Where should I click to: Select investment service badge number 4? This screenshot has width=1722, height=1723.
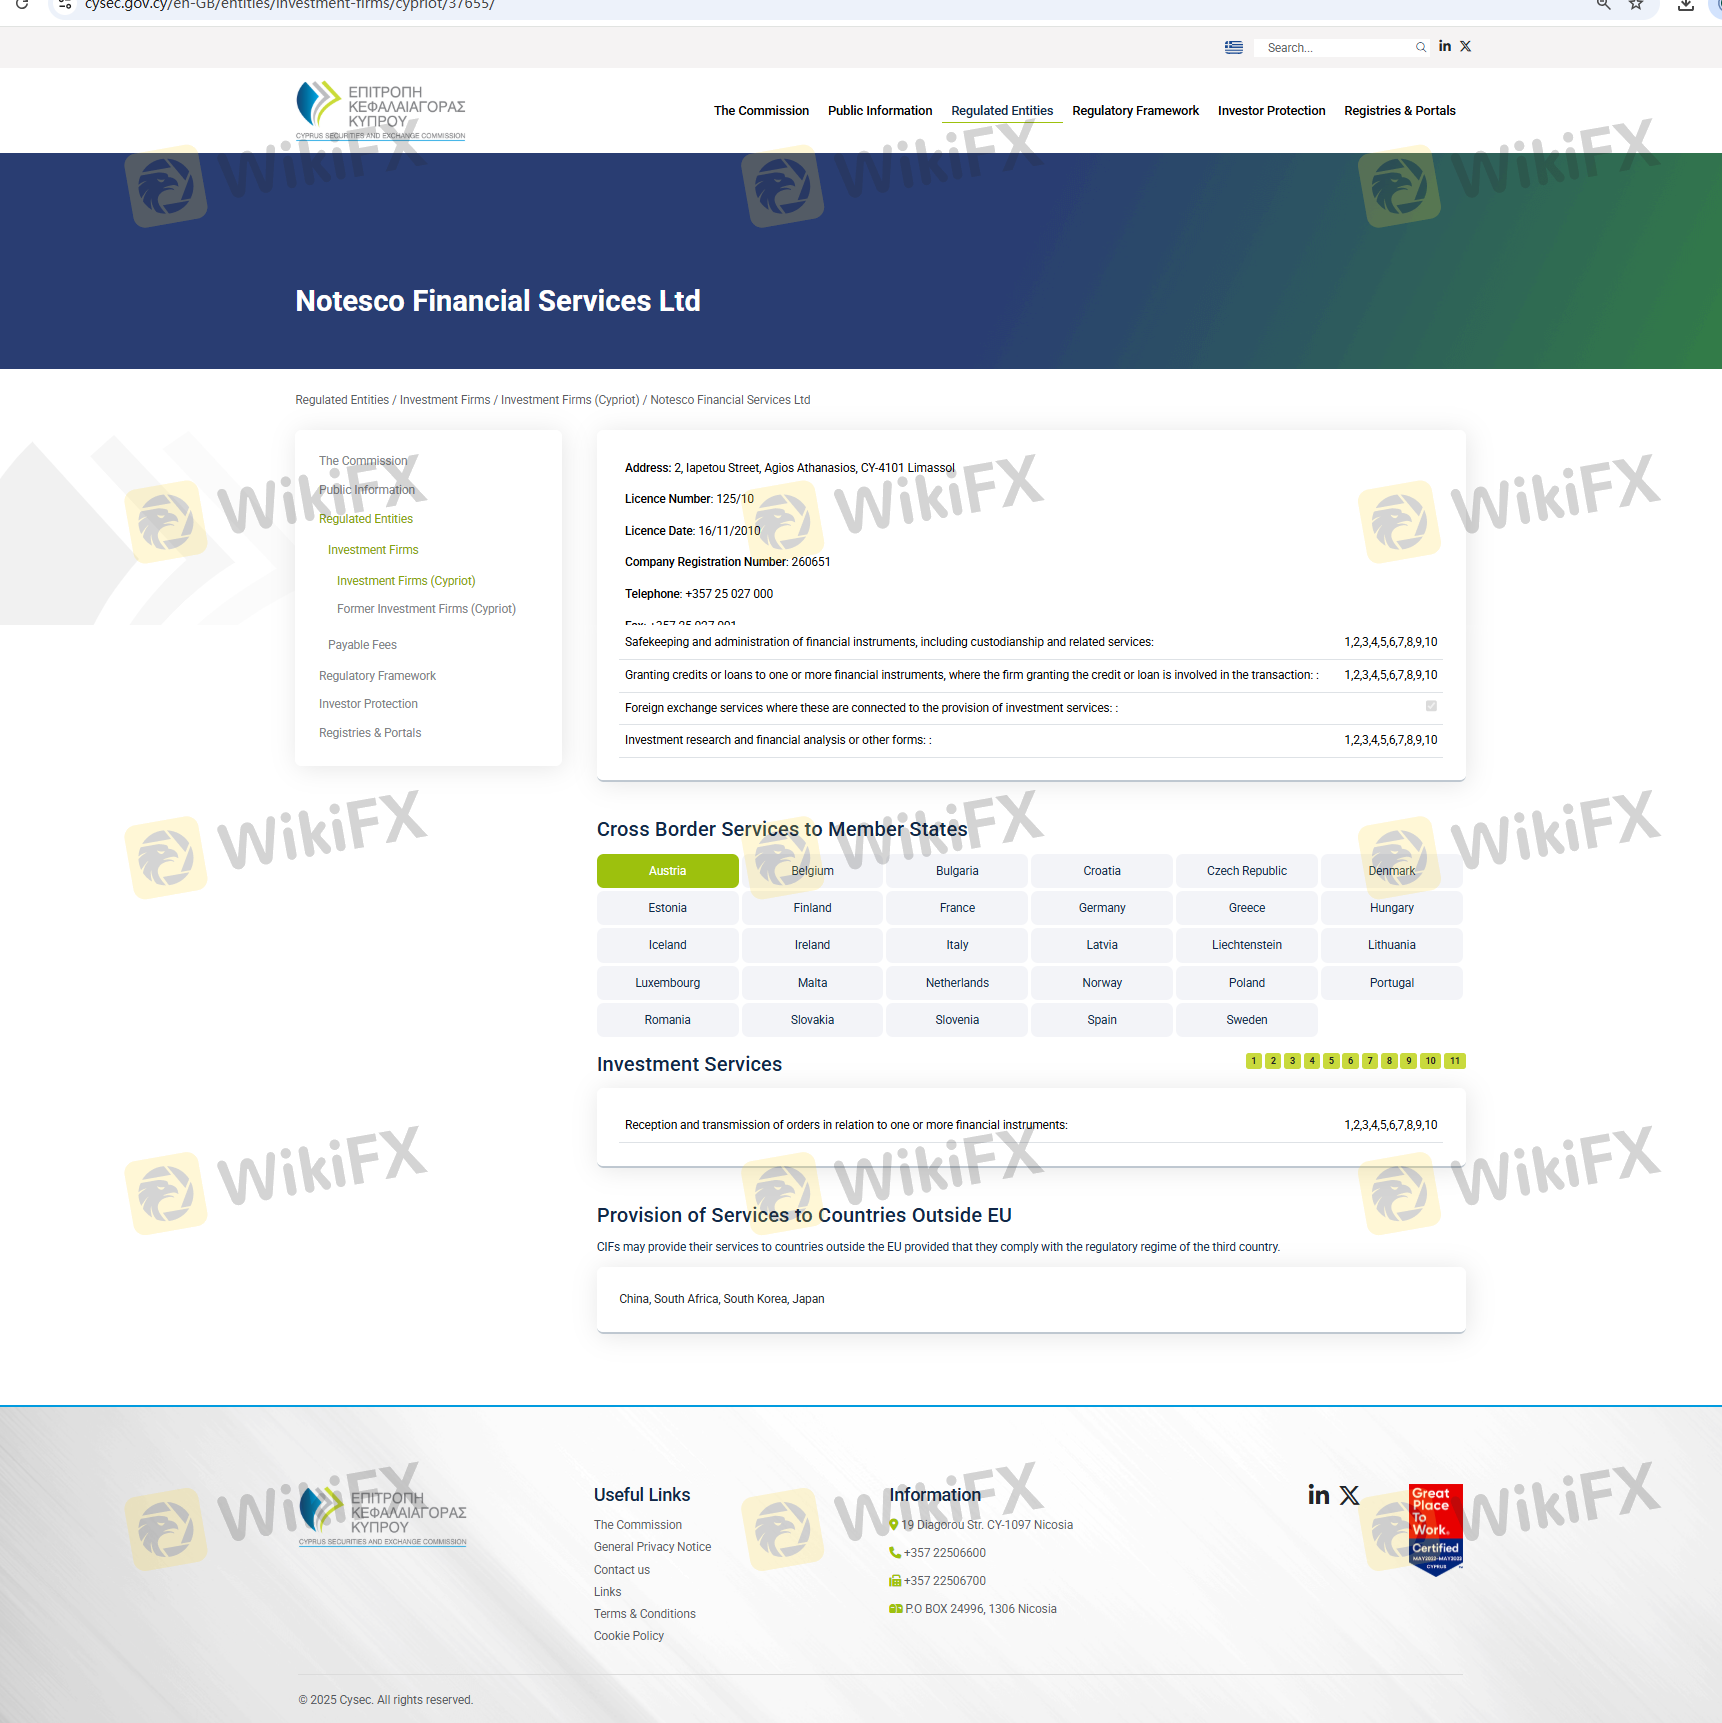point(1312,1061)
